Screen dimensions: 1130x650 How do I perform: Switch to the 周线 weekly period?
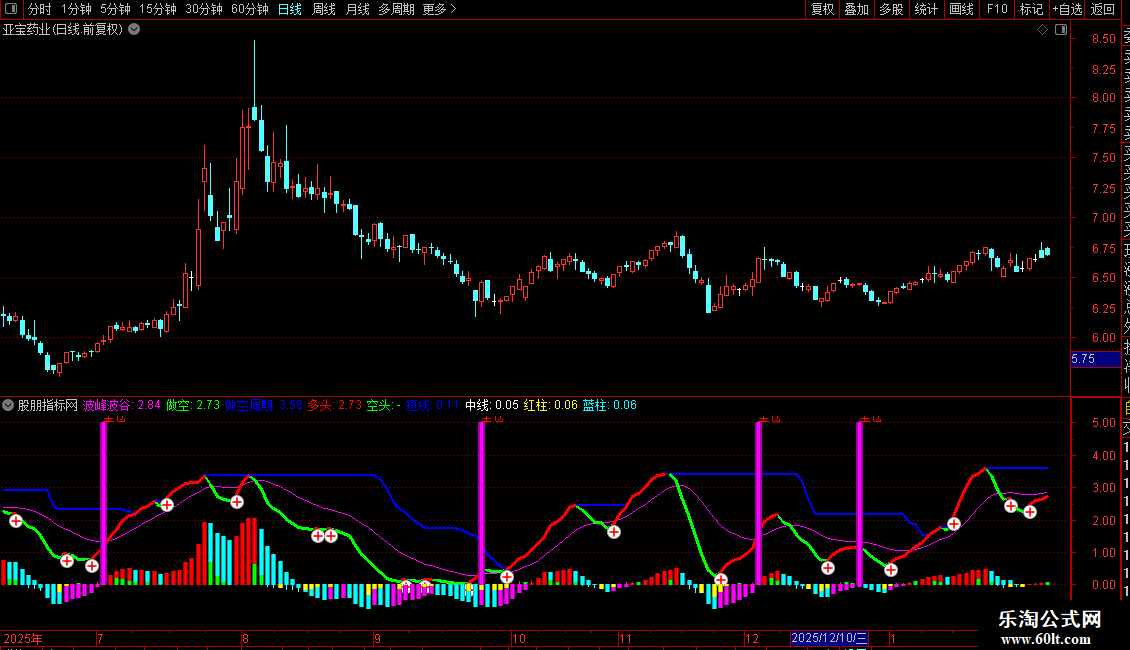point(324,9)
